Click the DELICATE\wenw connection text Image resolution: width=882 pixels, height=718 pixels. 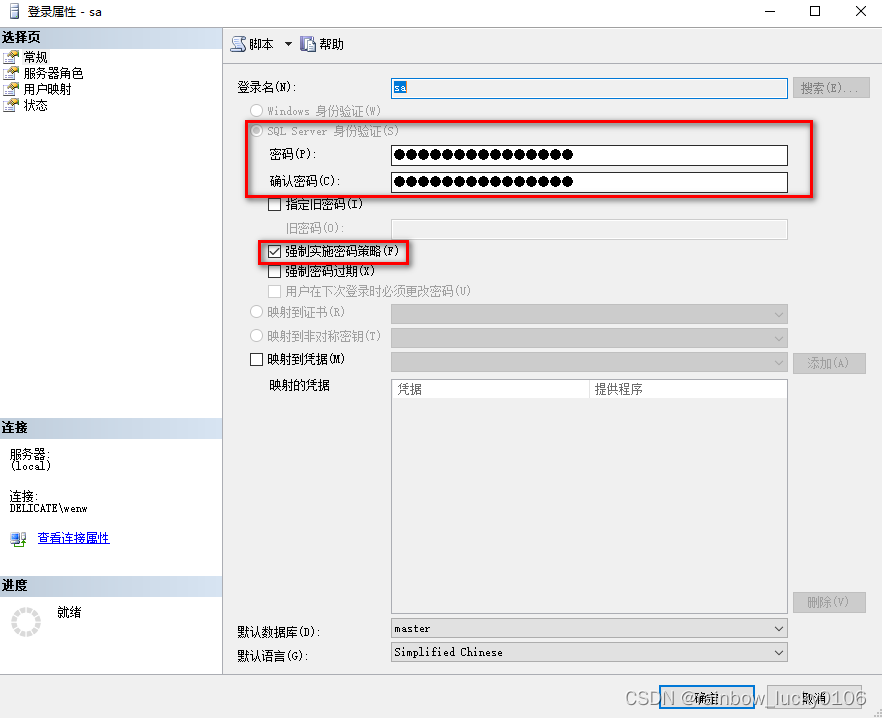48,508
